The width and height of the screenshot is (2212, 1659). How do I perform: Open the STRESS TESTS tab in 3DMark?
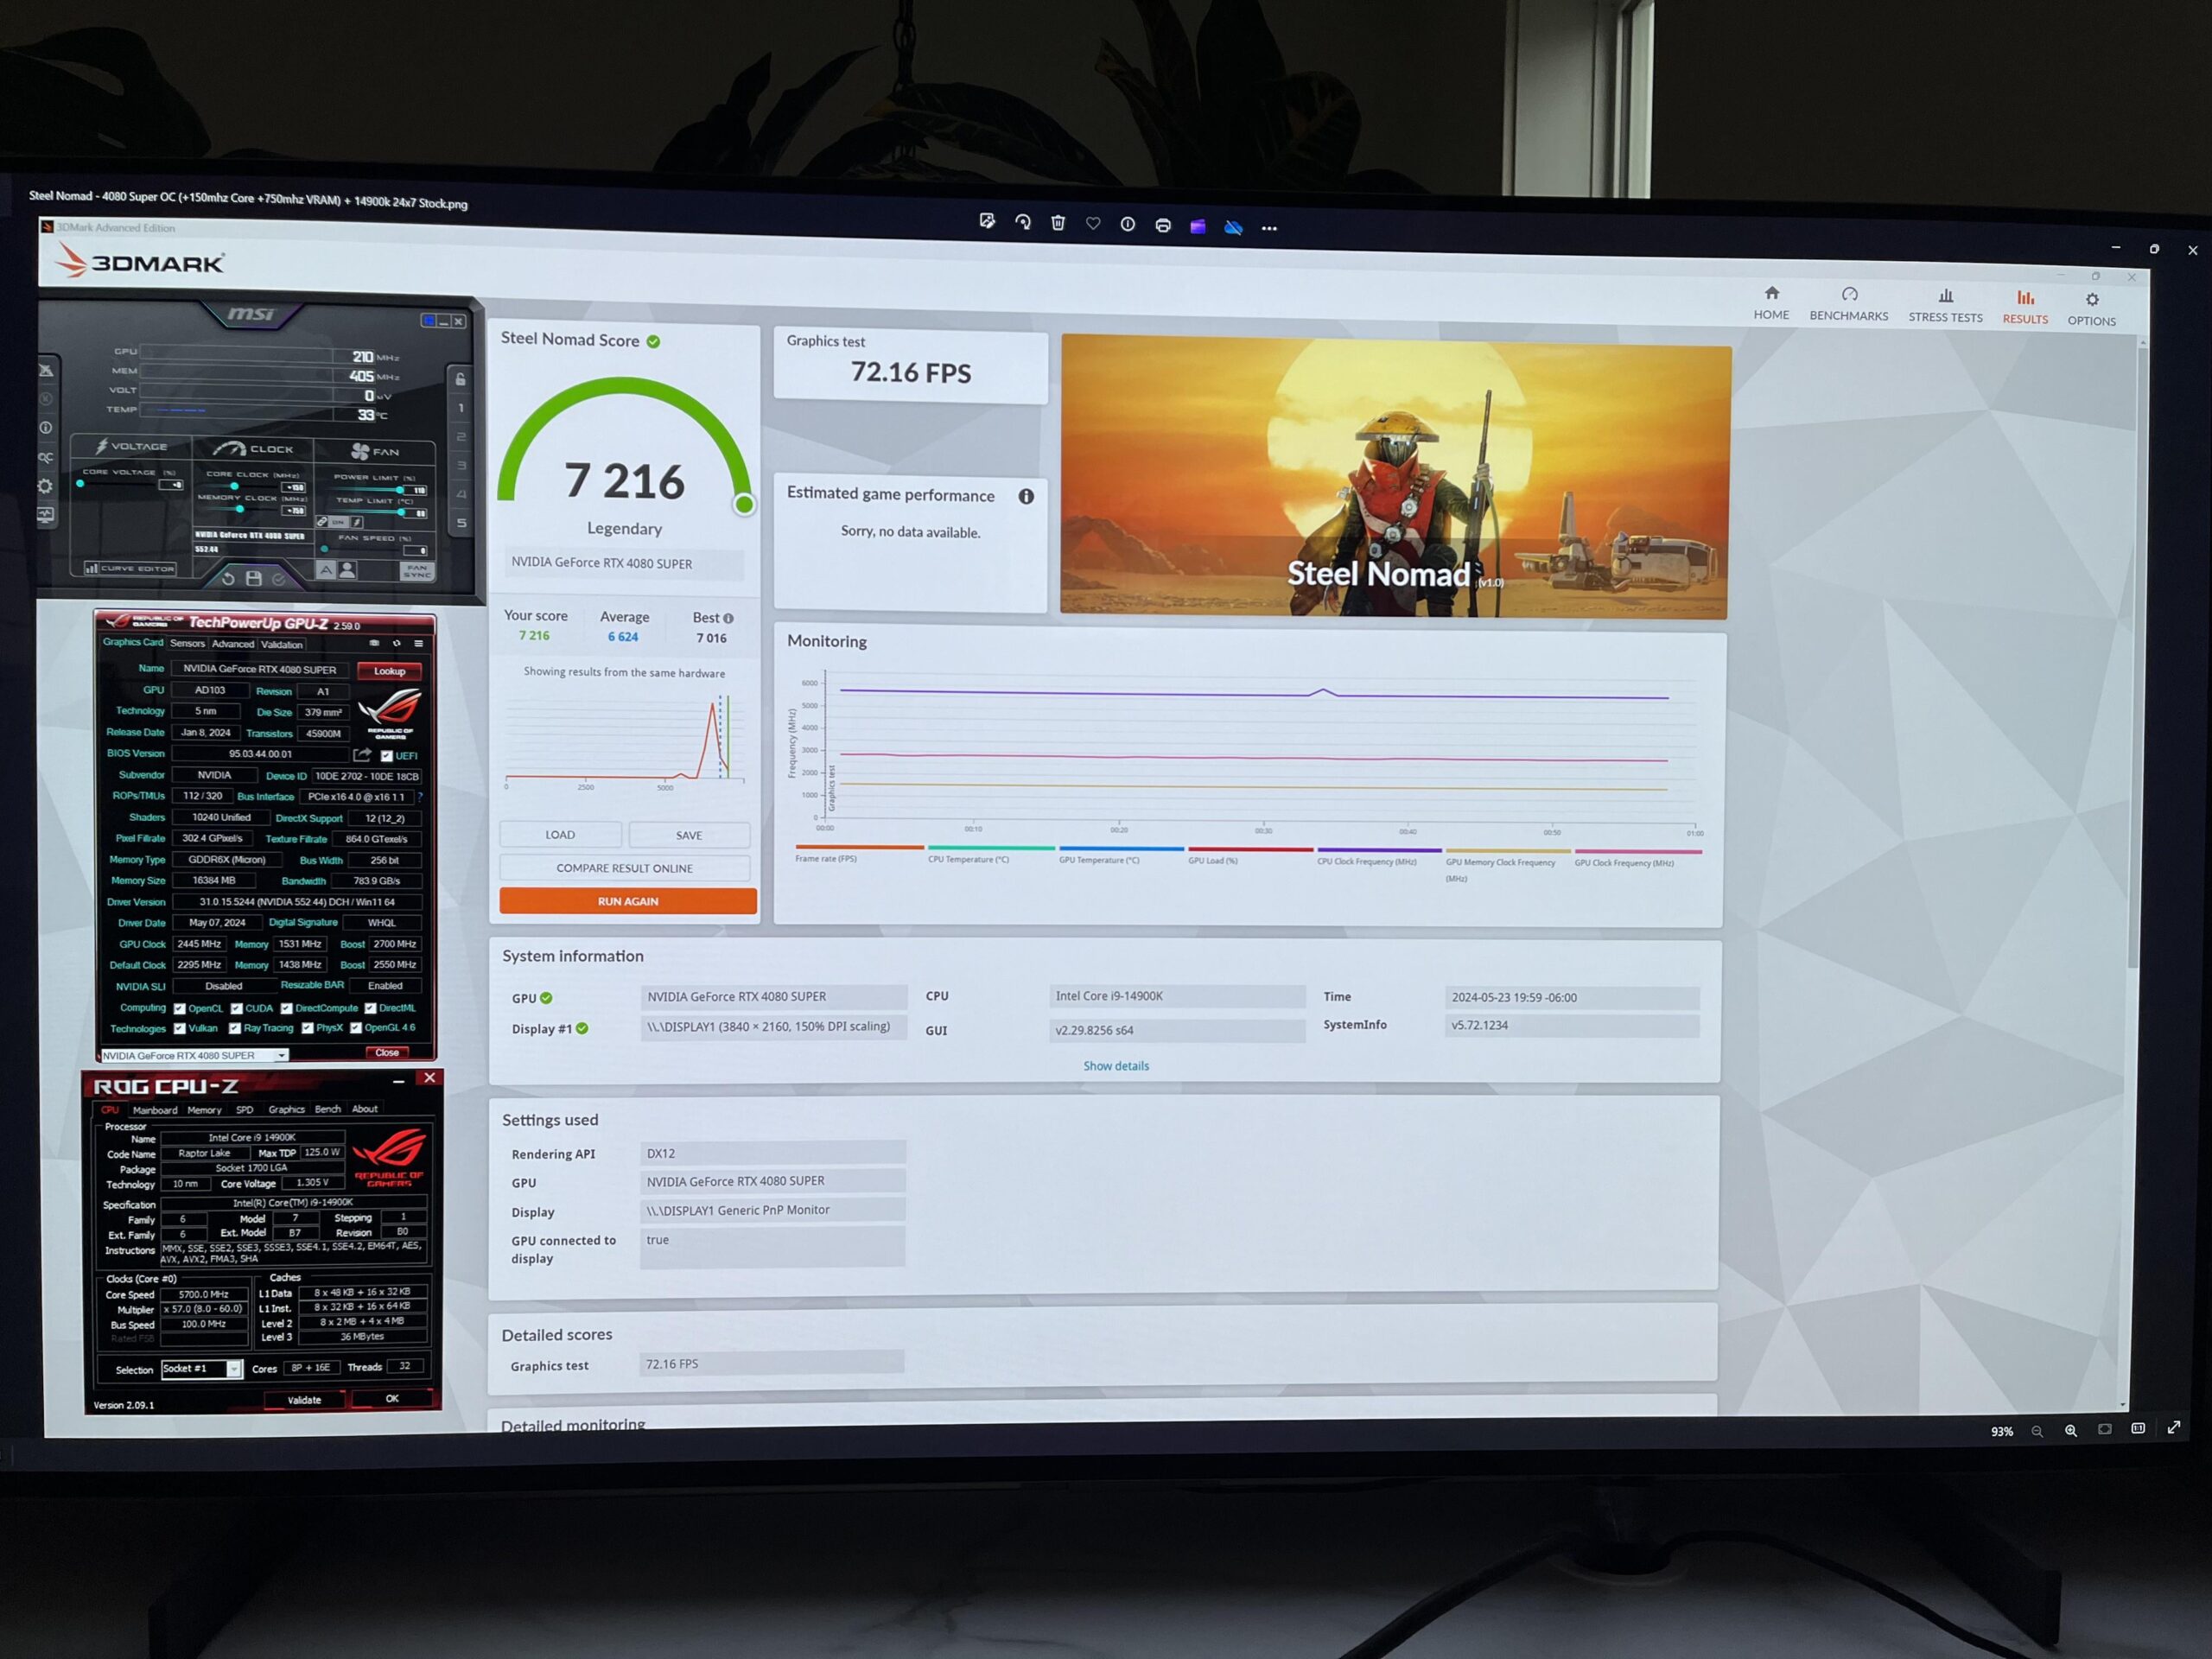click(1945, 307)
